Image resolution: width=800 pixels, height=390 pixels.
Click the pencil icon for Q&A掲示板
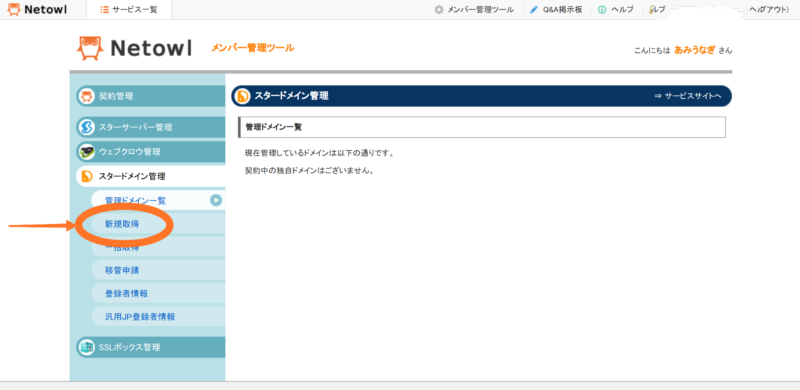[534, 10]
